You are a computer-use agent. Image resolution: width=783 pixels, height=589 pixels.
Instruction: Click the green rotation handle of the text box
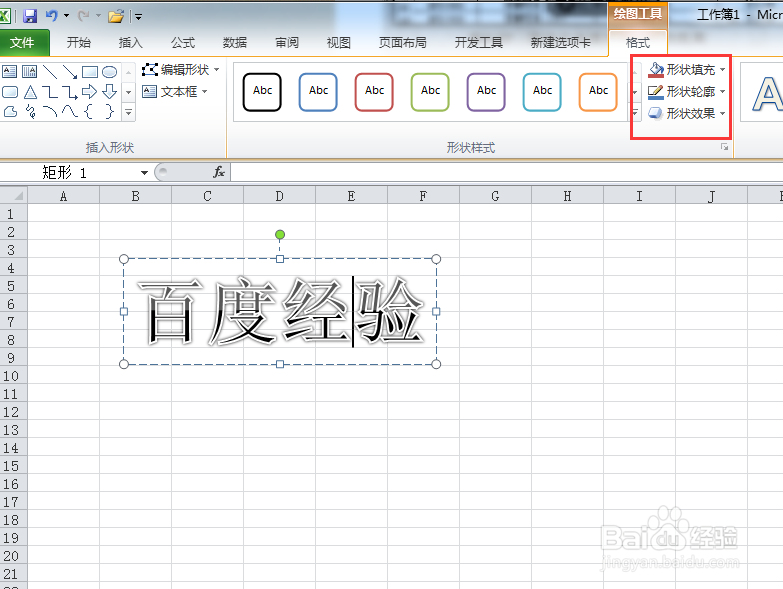point(280,235)
